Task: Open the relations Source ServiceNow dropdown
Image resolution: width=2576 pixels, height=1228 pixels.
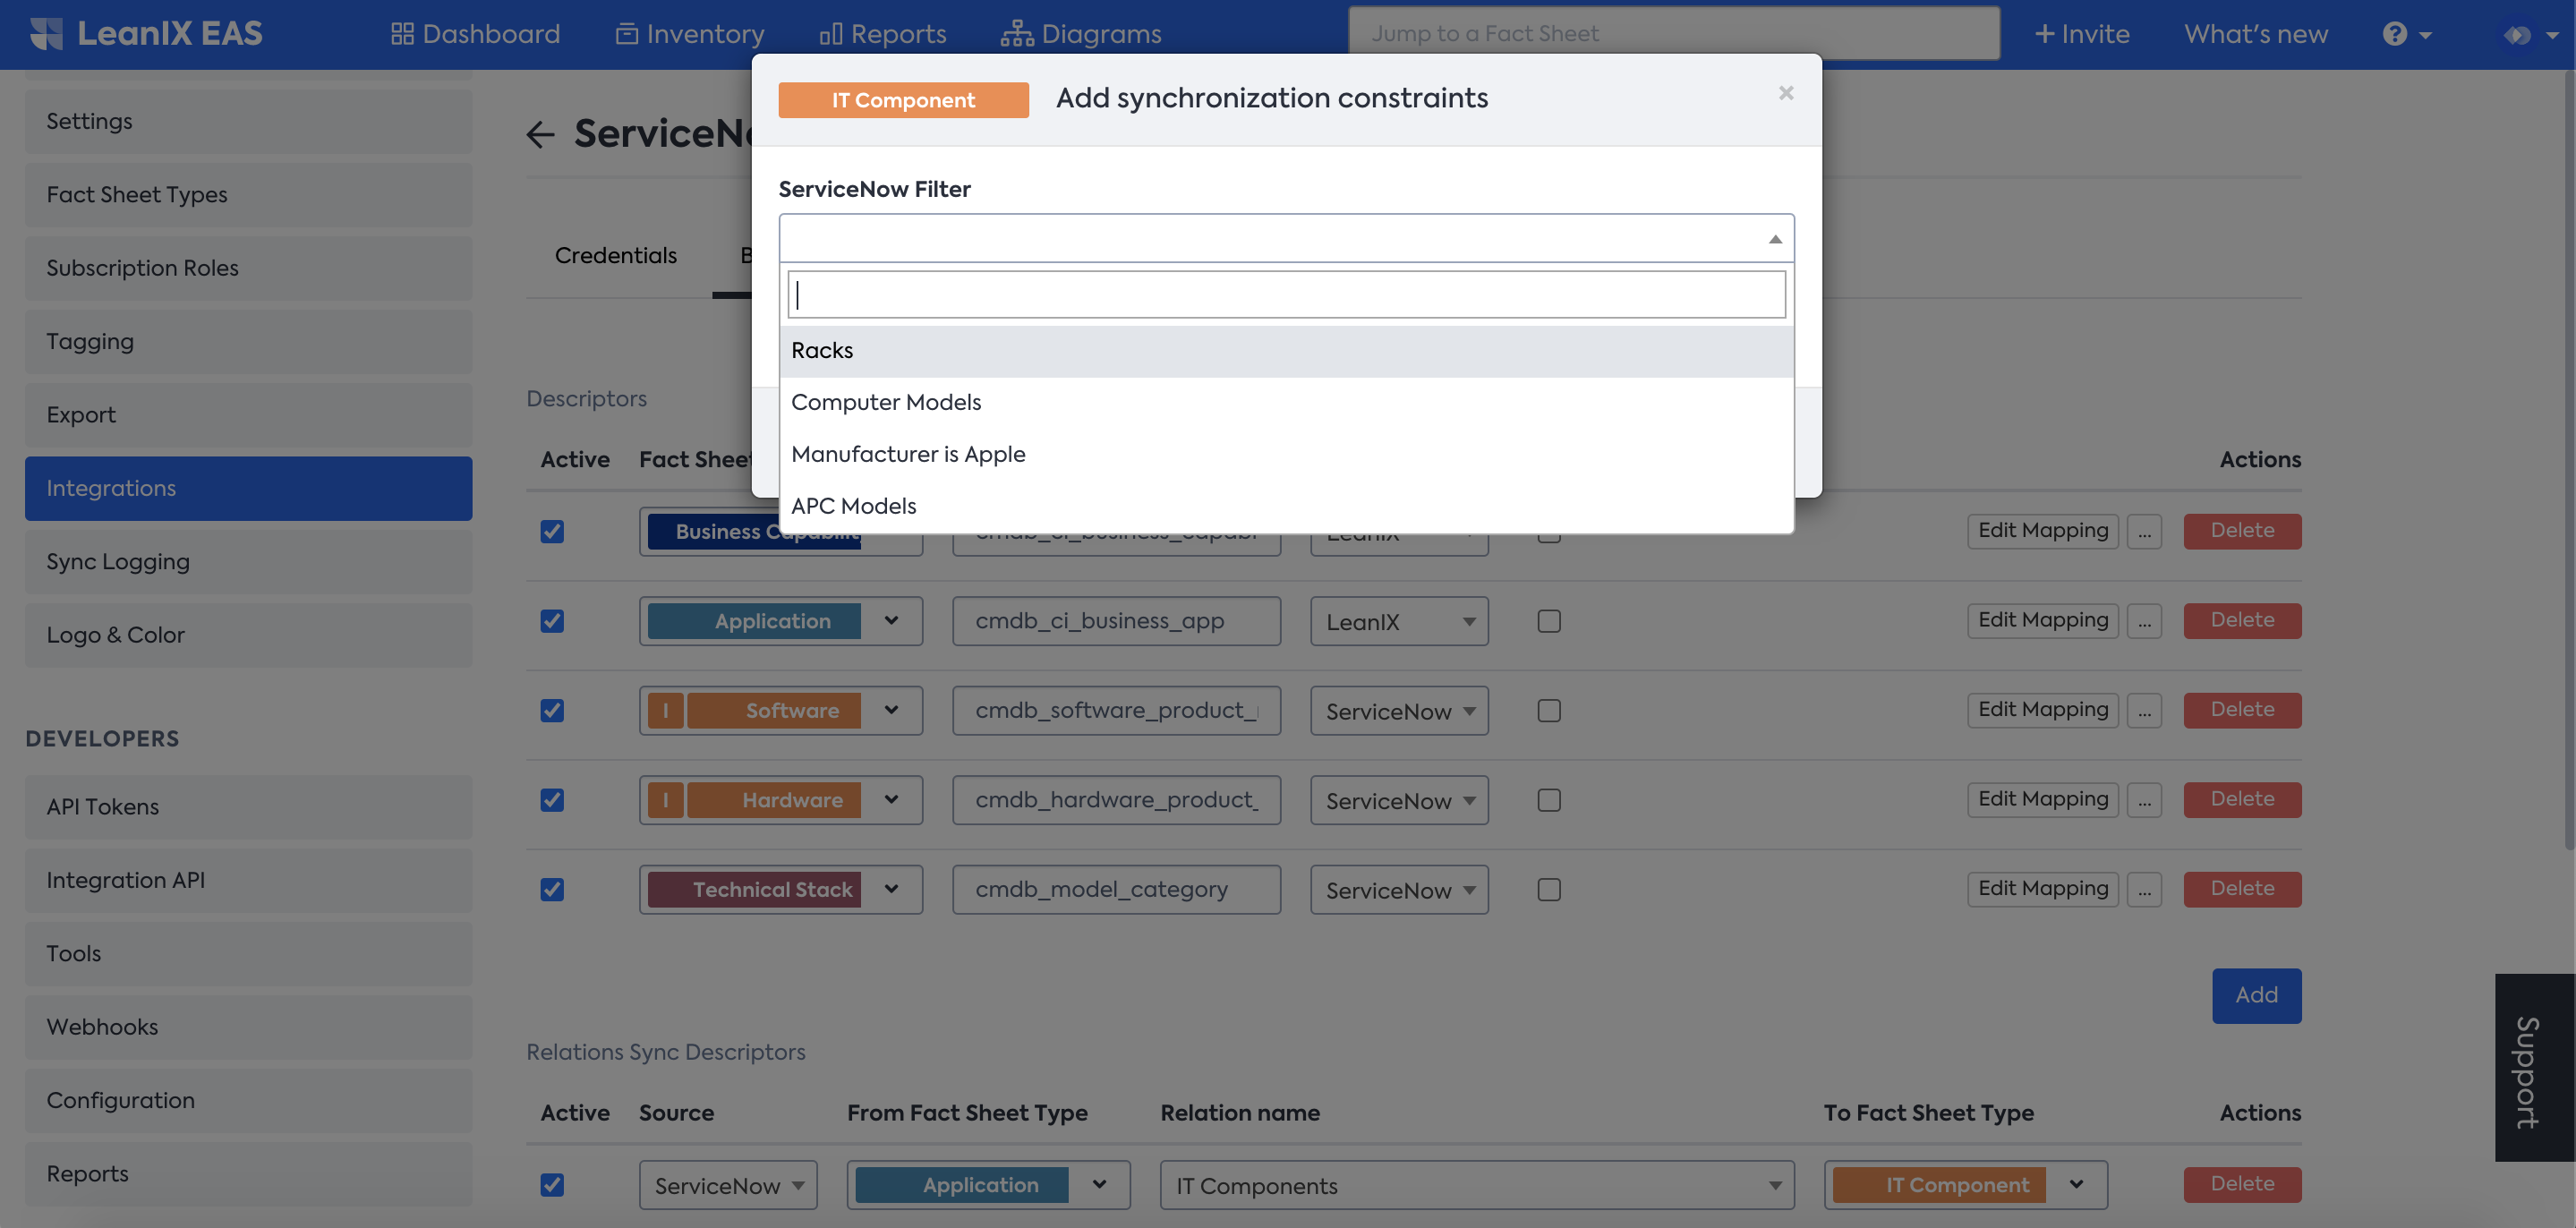Action: coord(728,1185)
